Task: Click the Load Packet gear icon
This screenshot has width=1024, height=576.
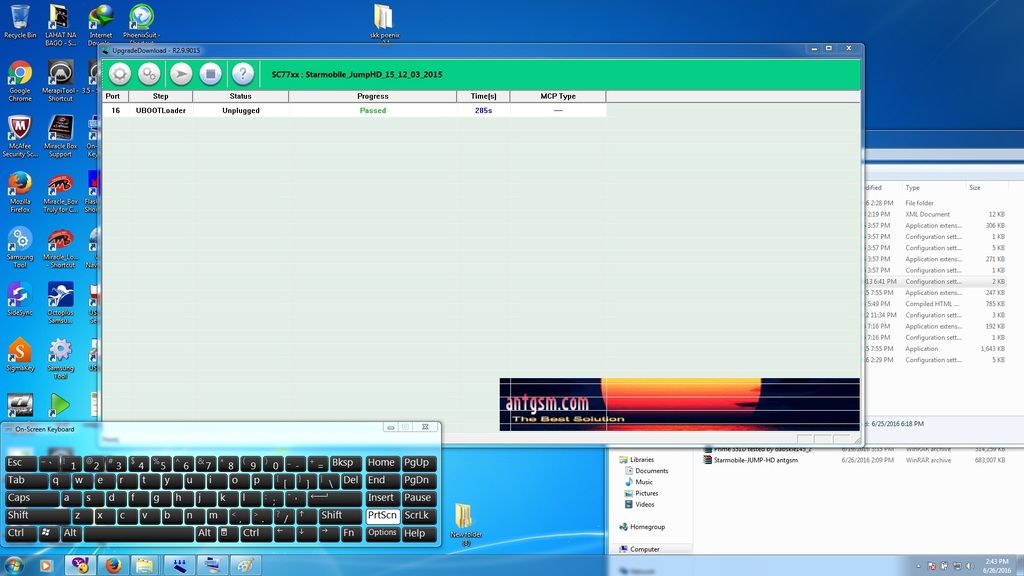Action: click(x=119, y=74)
